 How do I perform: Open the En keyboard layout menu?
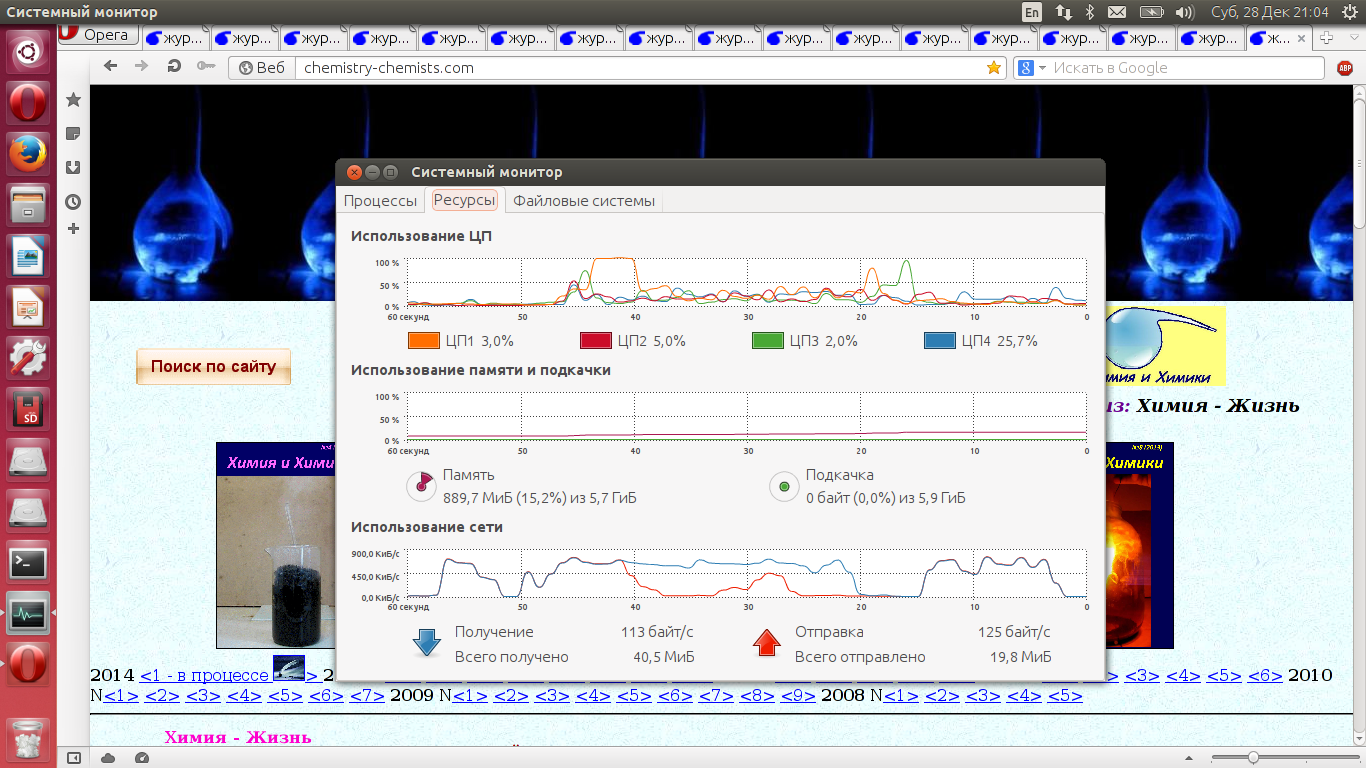[1032, 12]
